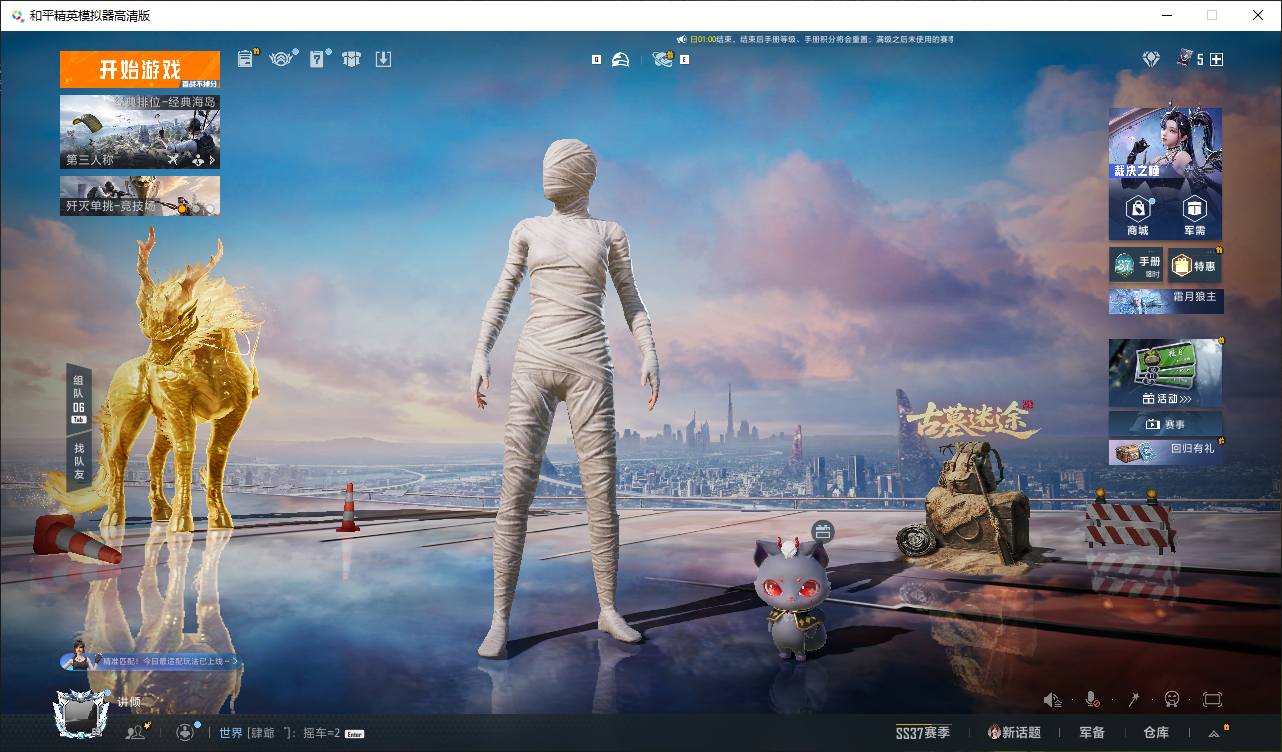The width and height of the screenshot is (1282, 752).
Task: Open the 歼灭单挑-竞技场 mode card
Action: [140, 196]
